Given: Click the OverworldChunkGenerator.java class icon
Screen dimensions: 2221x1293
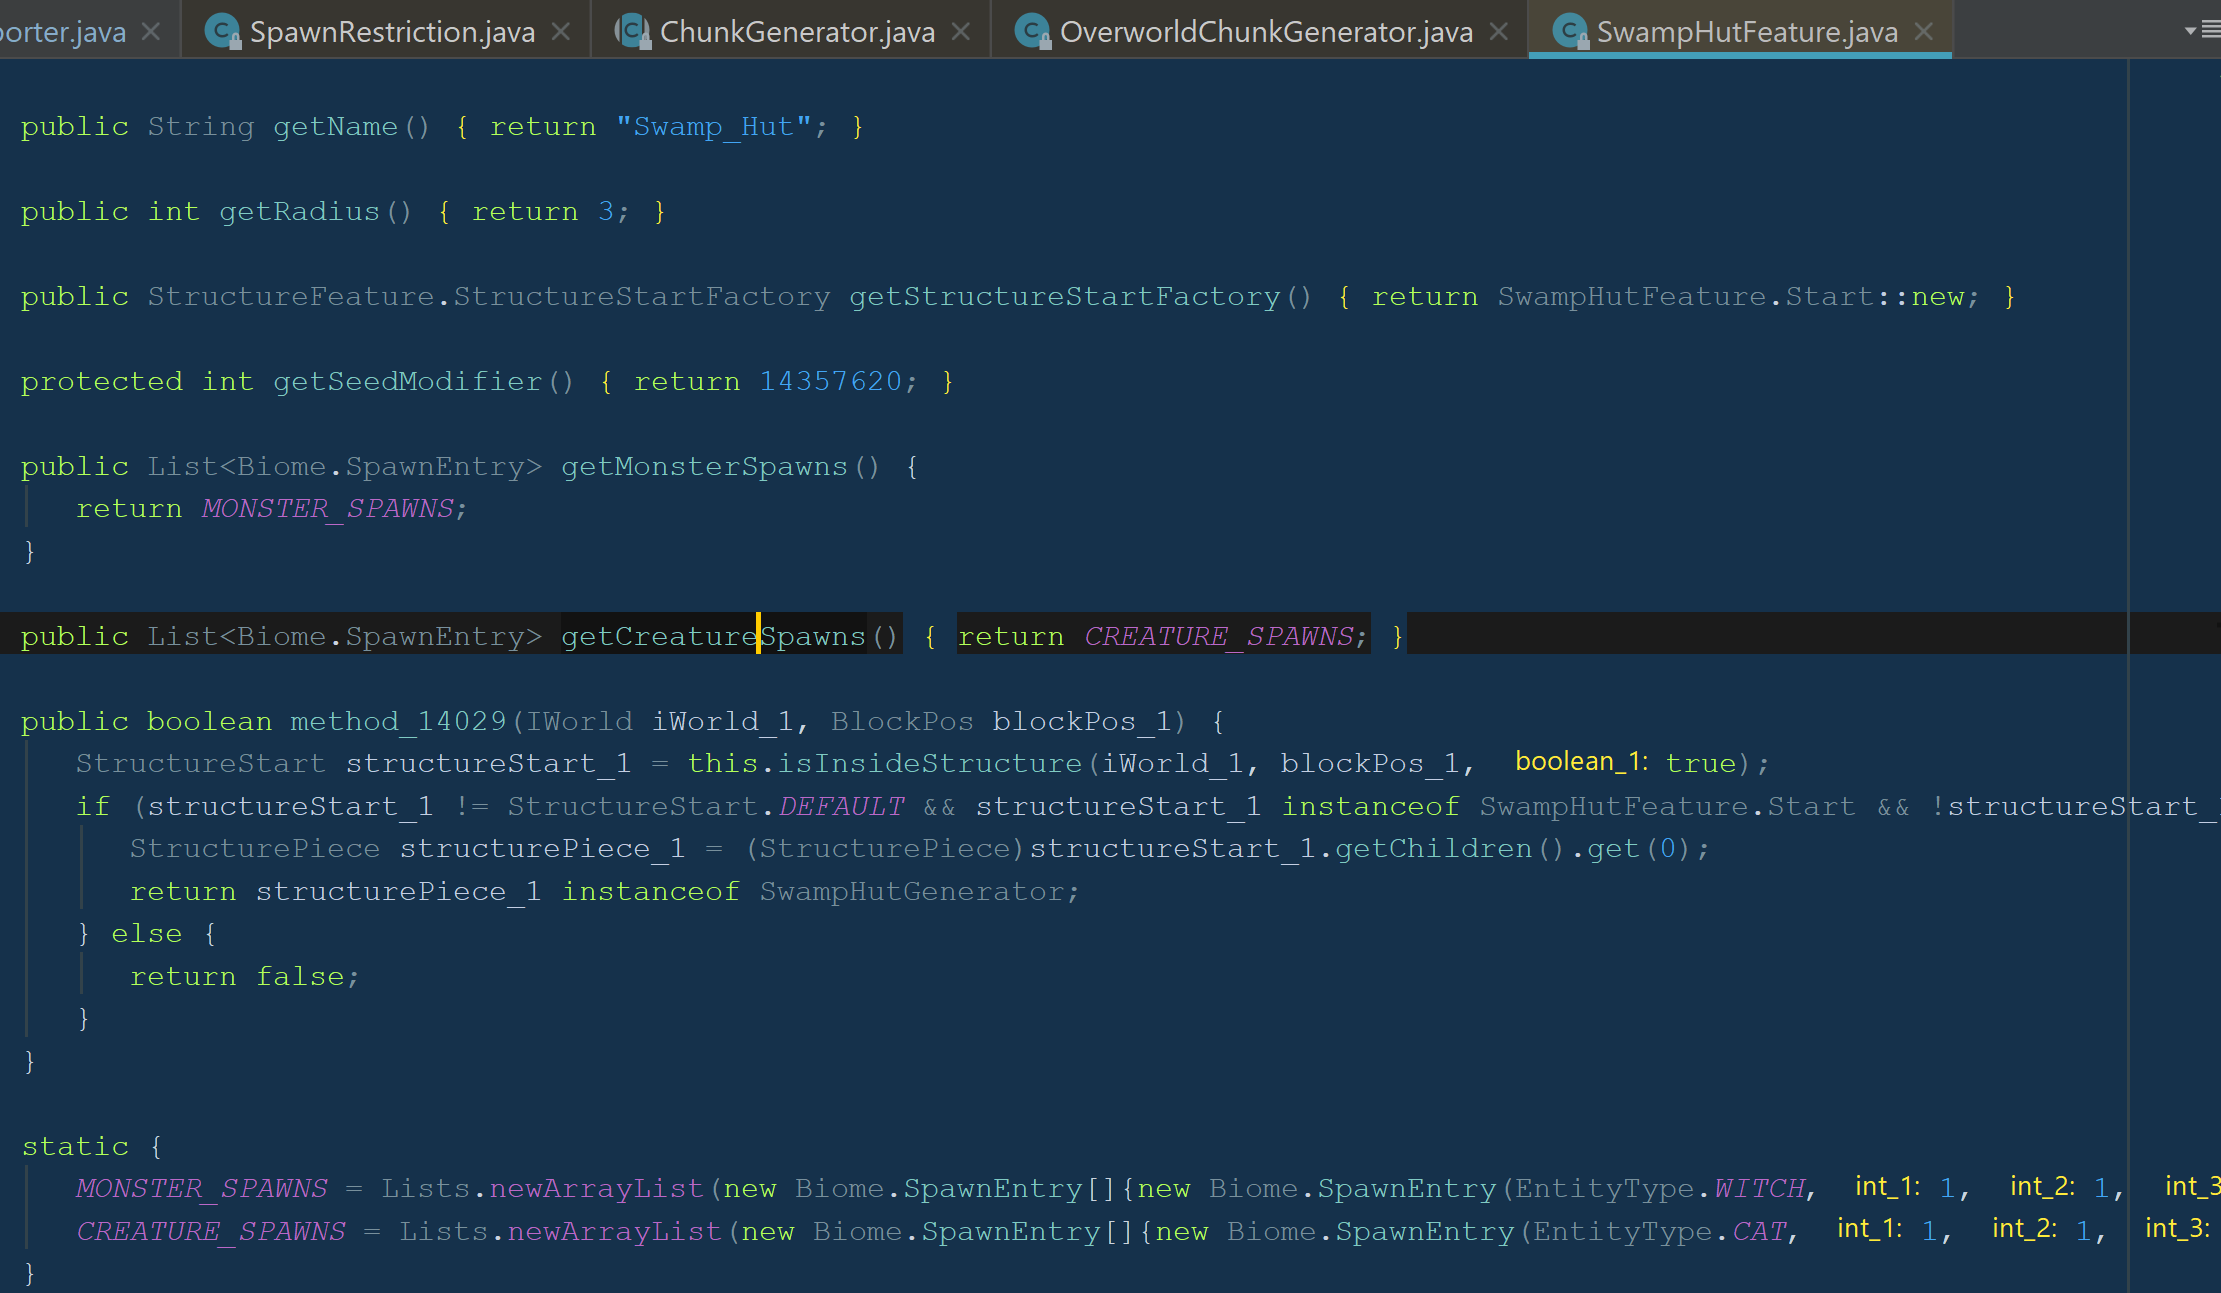Looking at the screenshot, I should pyautogui.click(x=1031, y=31).
